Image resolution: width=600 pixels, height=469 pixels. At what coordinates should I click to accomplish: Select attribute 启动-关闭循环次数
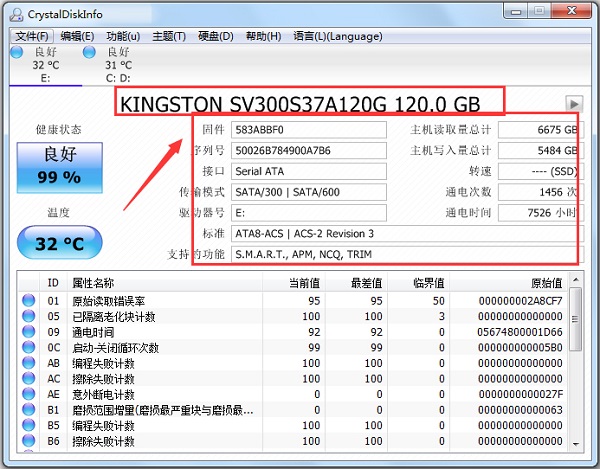(116, 348)
